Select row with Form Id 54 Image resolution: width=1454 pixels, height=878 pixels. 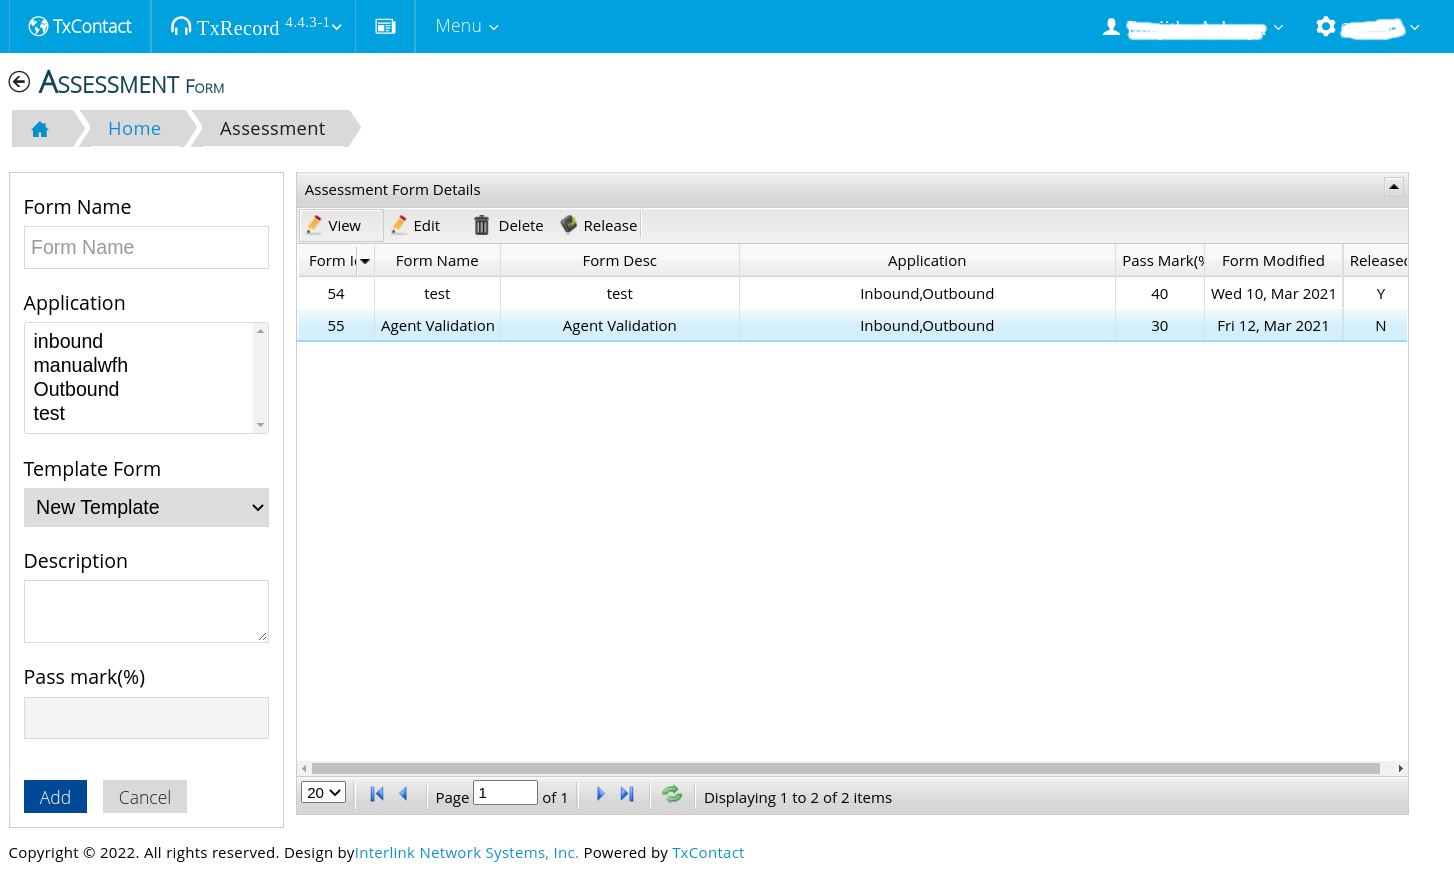852,294
